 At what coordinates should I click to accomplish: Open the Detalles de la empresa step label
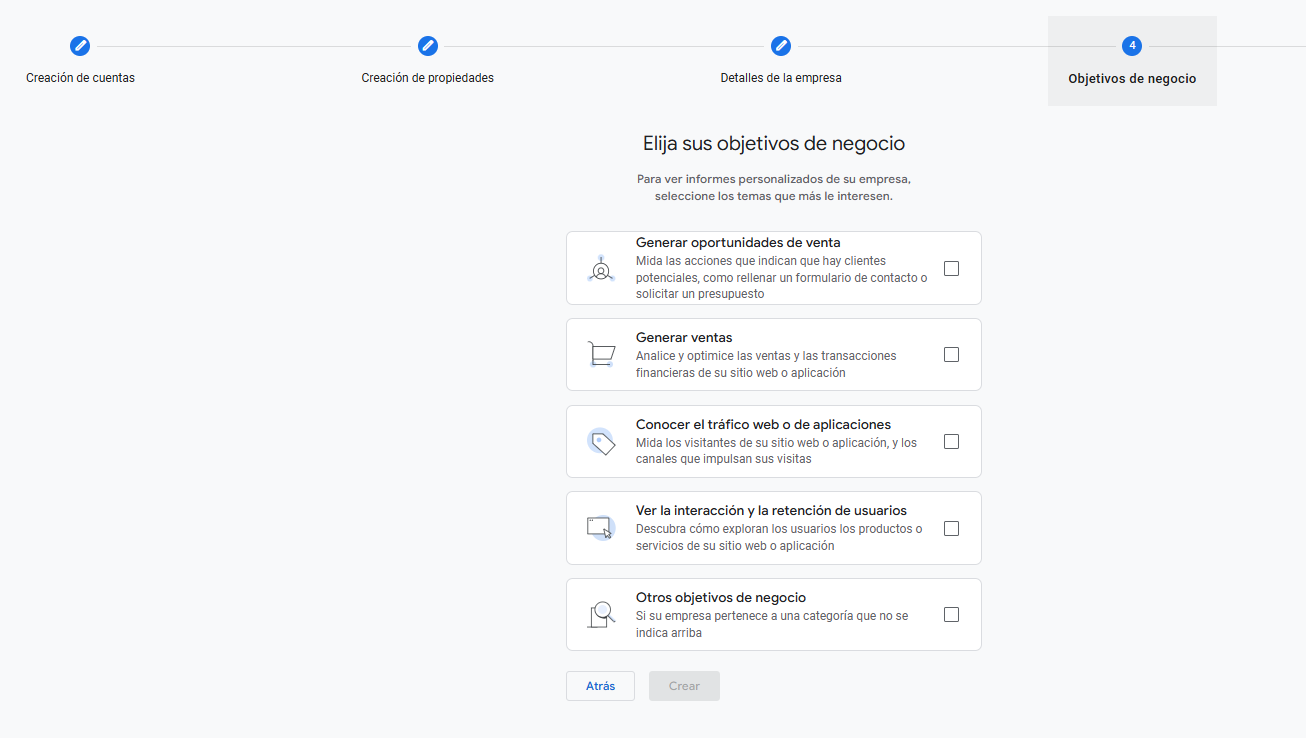pyautogui.click(x=781, y=78)
